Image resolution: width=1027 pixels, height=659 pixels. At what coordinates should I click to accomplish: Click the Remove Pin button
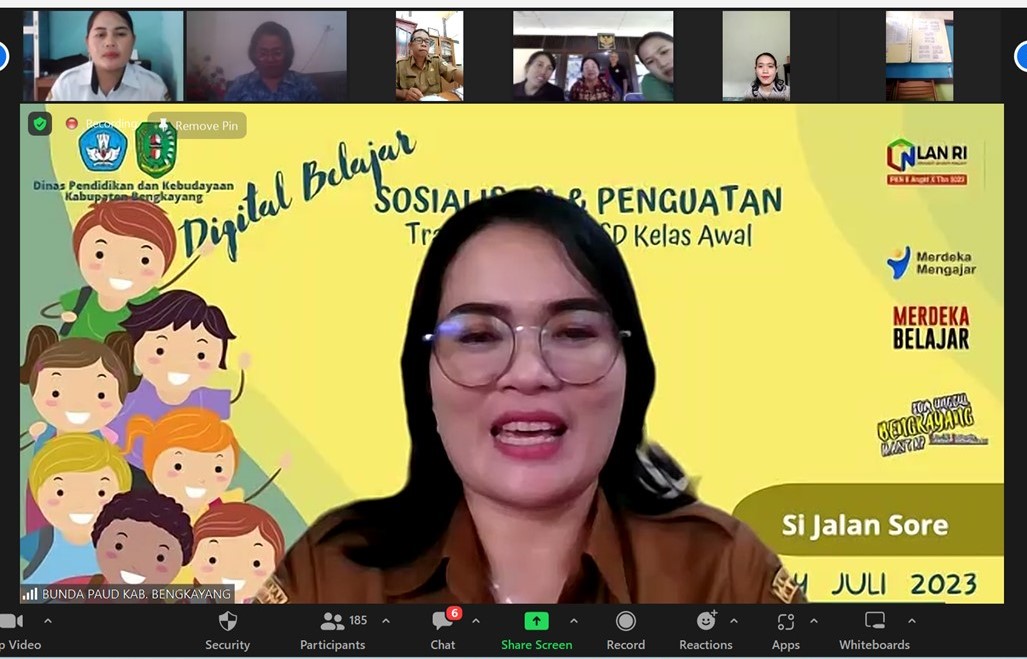coord(198,126)
